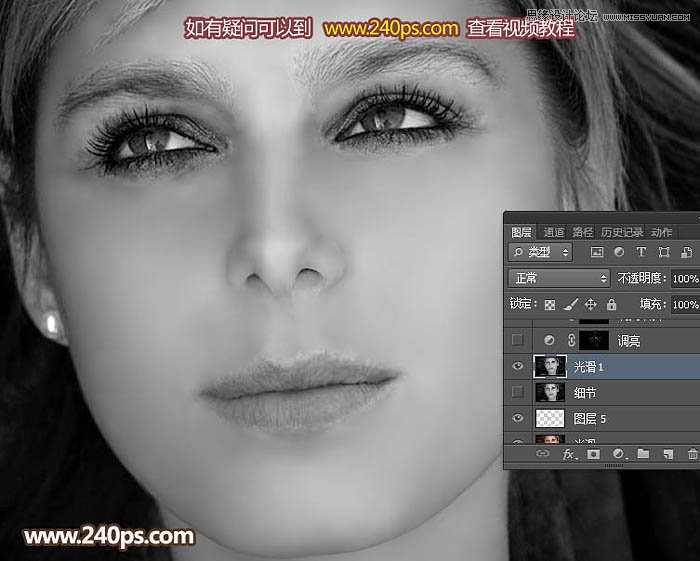700x561 pixels.
Task: Select the 细节 layer name
Action: (585, 393)
